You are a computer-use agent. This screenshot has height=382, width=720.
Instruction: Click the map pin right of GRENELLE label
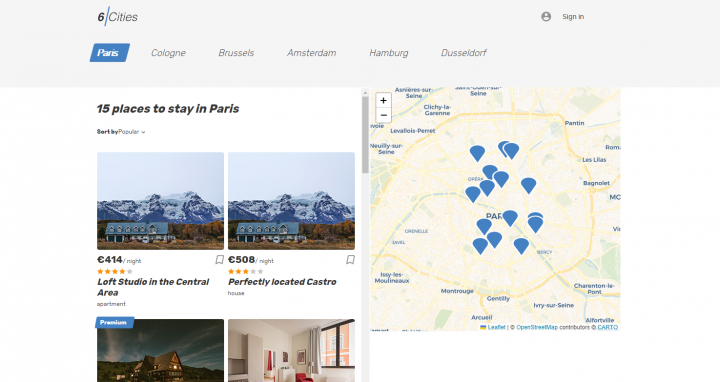484,227
